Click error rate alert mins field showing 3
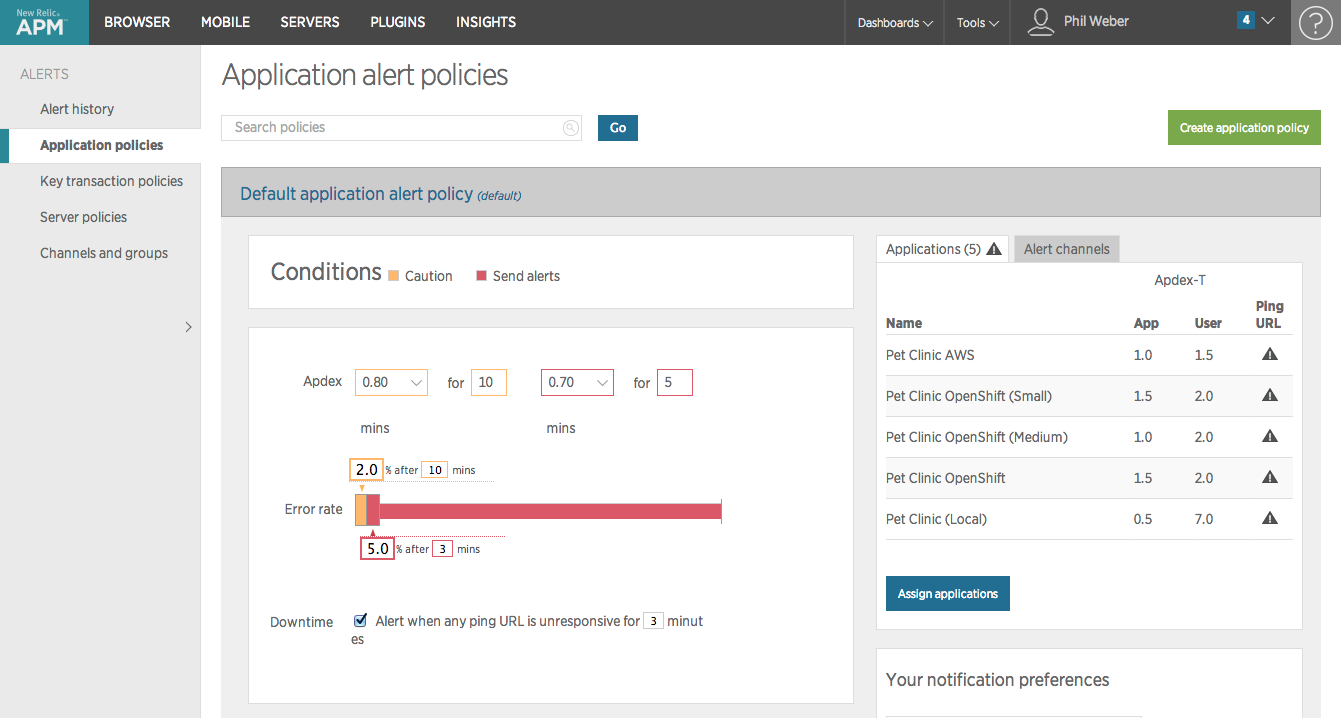Viewport: 1341px width, 718px height. pyautogui.click(x=443, y=548)
